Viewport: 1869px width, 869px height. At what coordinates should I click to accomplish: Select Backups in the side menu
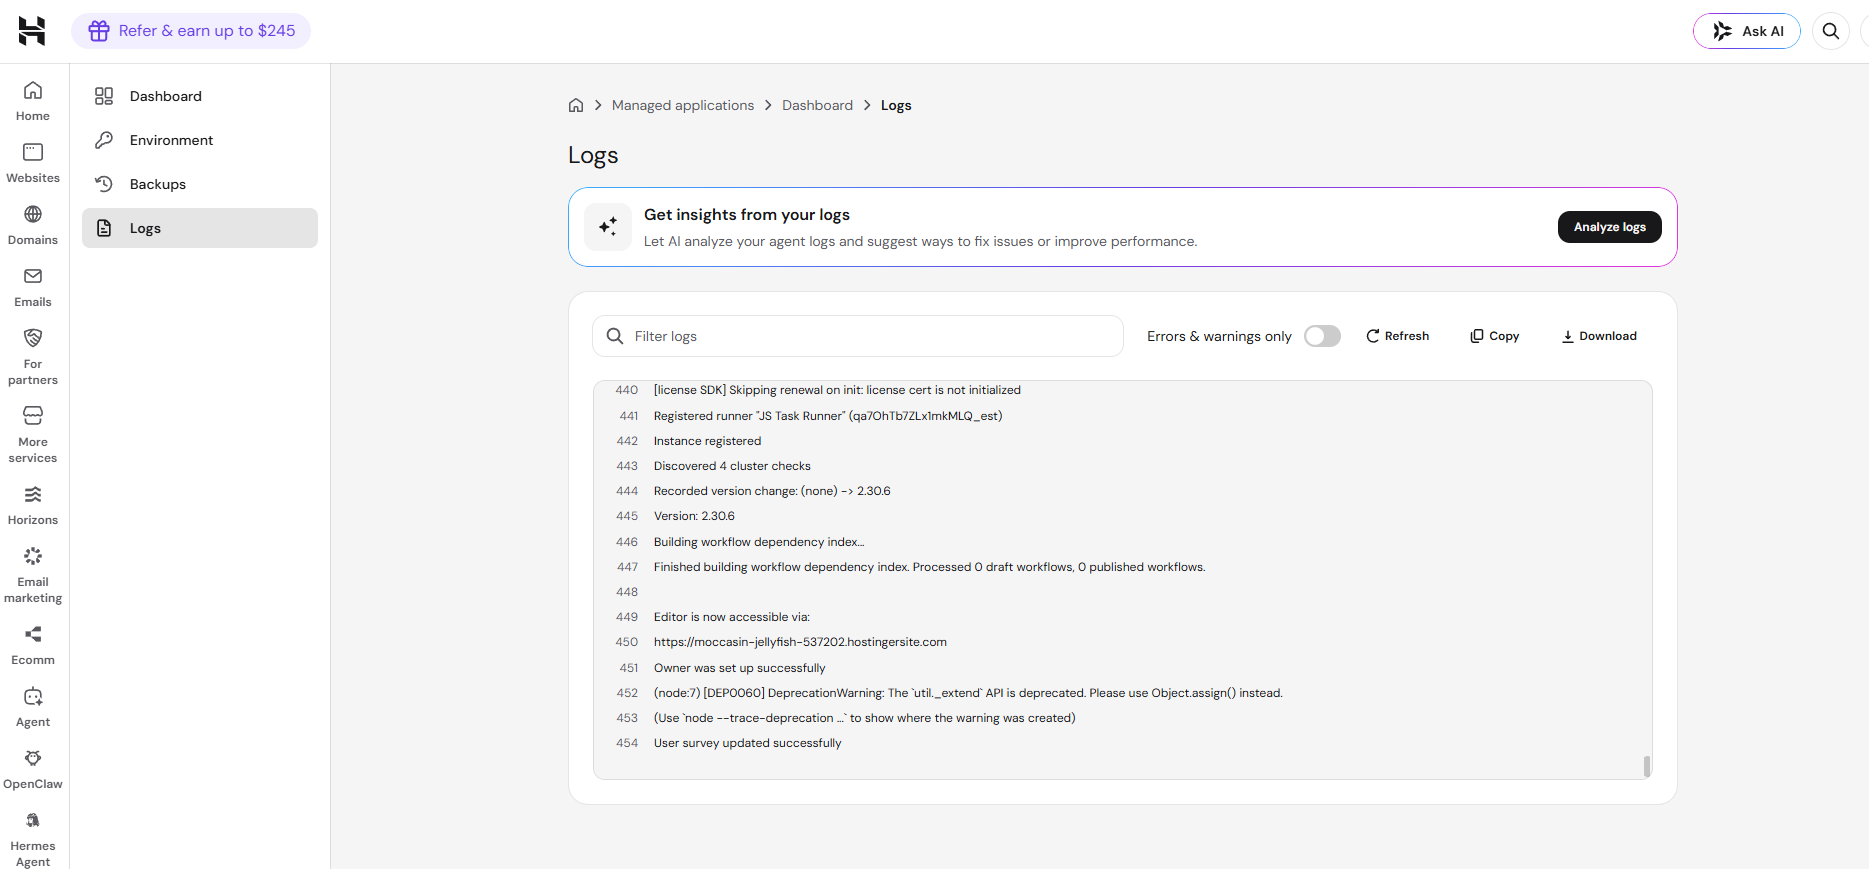coord(200,184)
